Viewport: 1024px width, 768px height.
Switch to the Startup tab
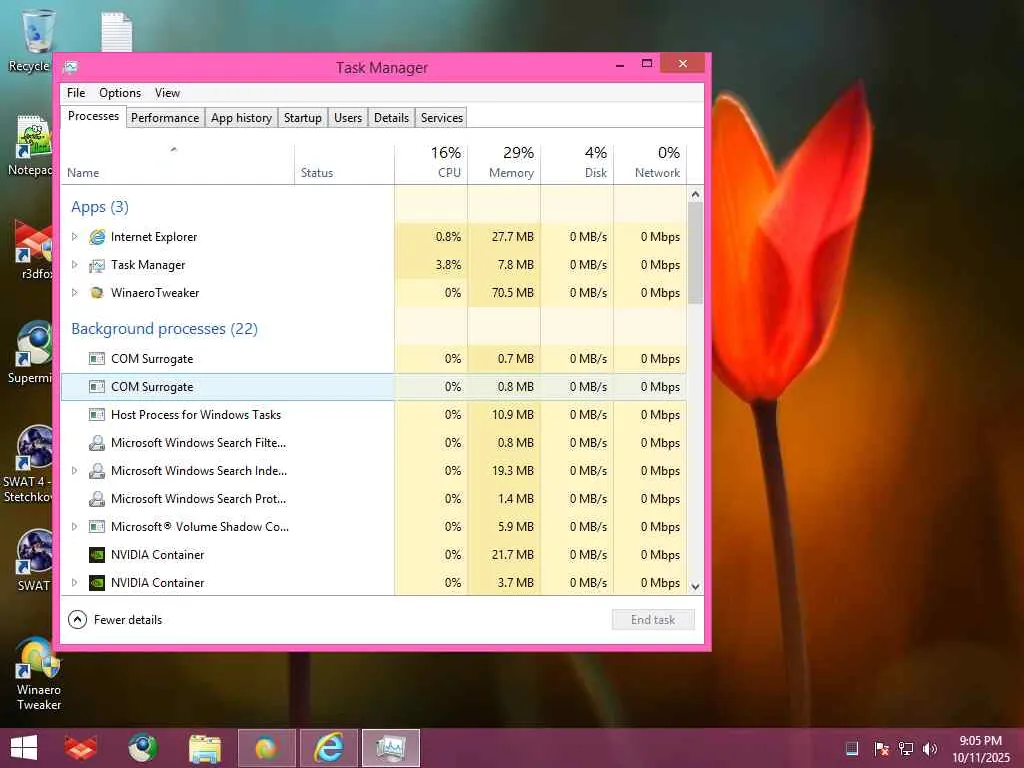[302, 118]
